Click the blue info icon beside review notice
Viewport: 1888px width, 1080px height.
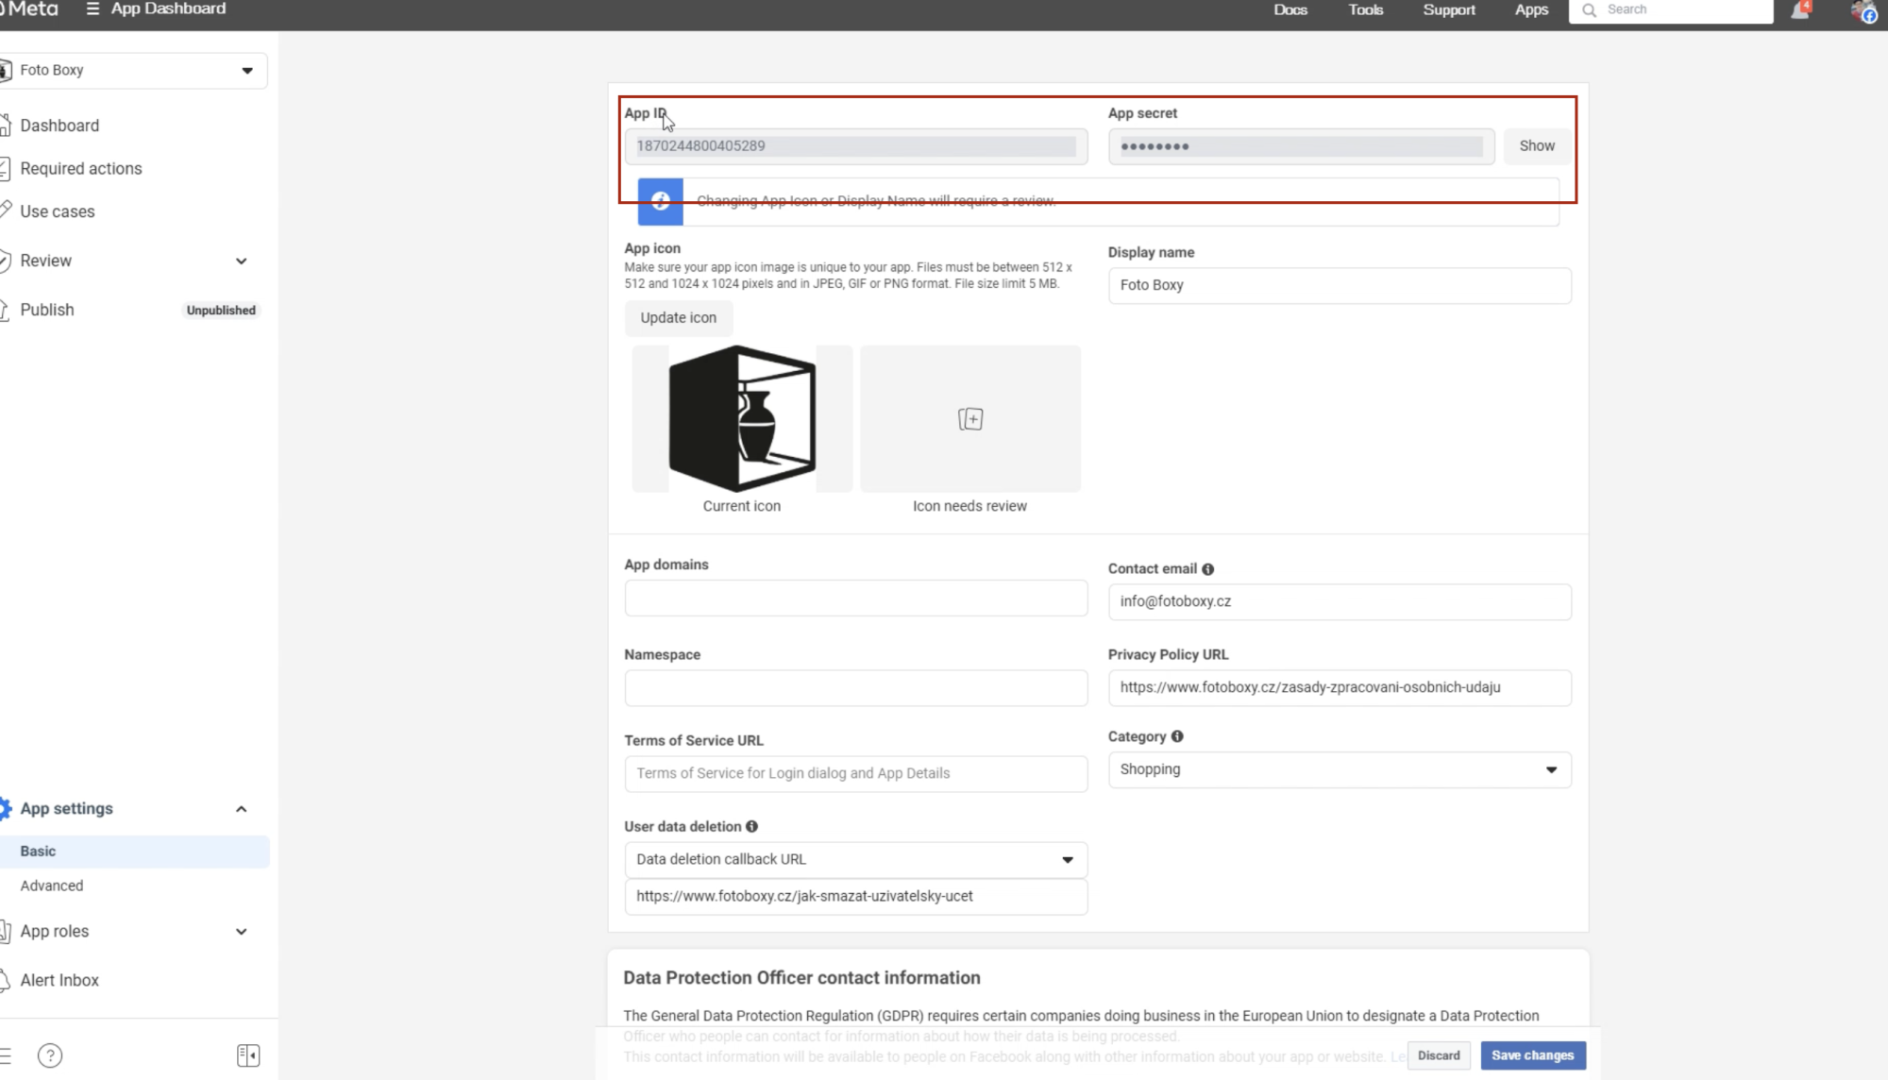click(660, 201)
